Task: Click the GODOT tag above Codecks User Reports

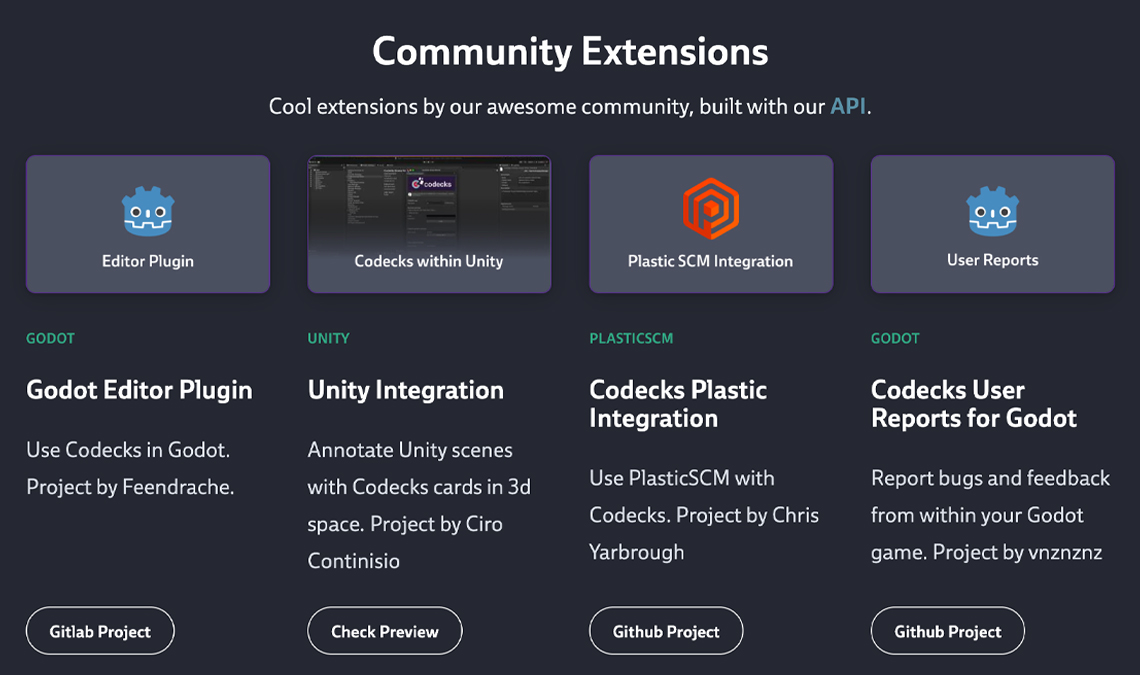Action: click(x=895, y=338)
